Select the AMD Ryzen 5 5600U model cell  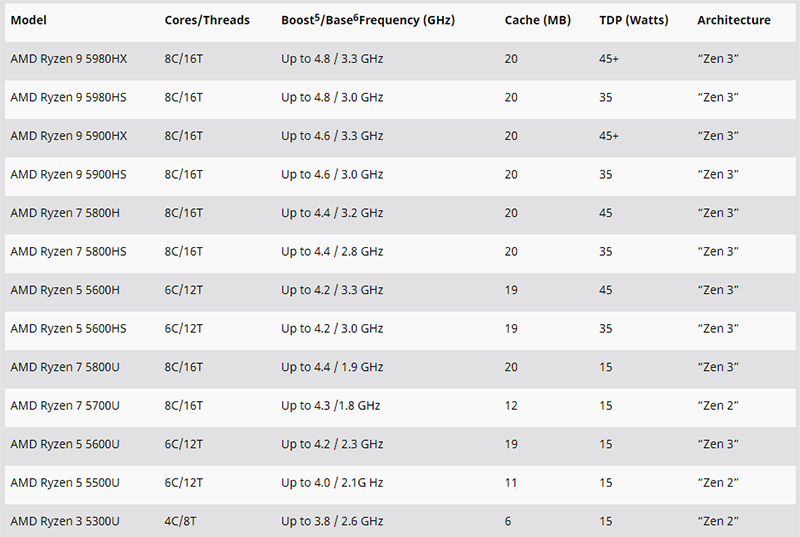click(x=65, y=444)
